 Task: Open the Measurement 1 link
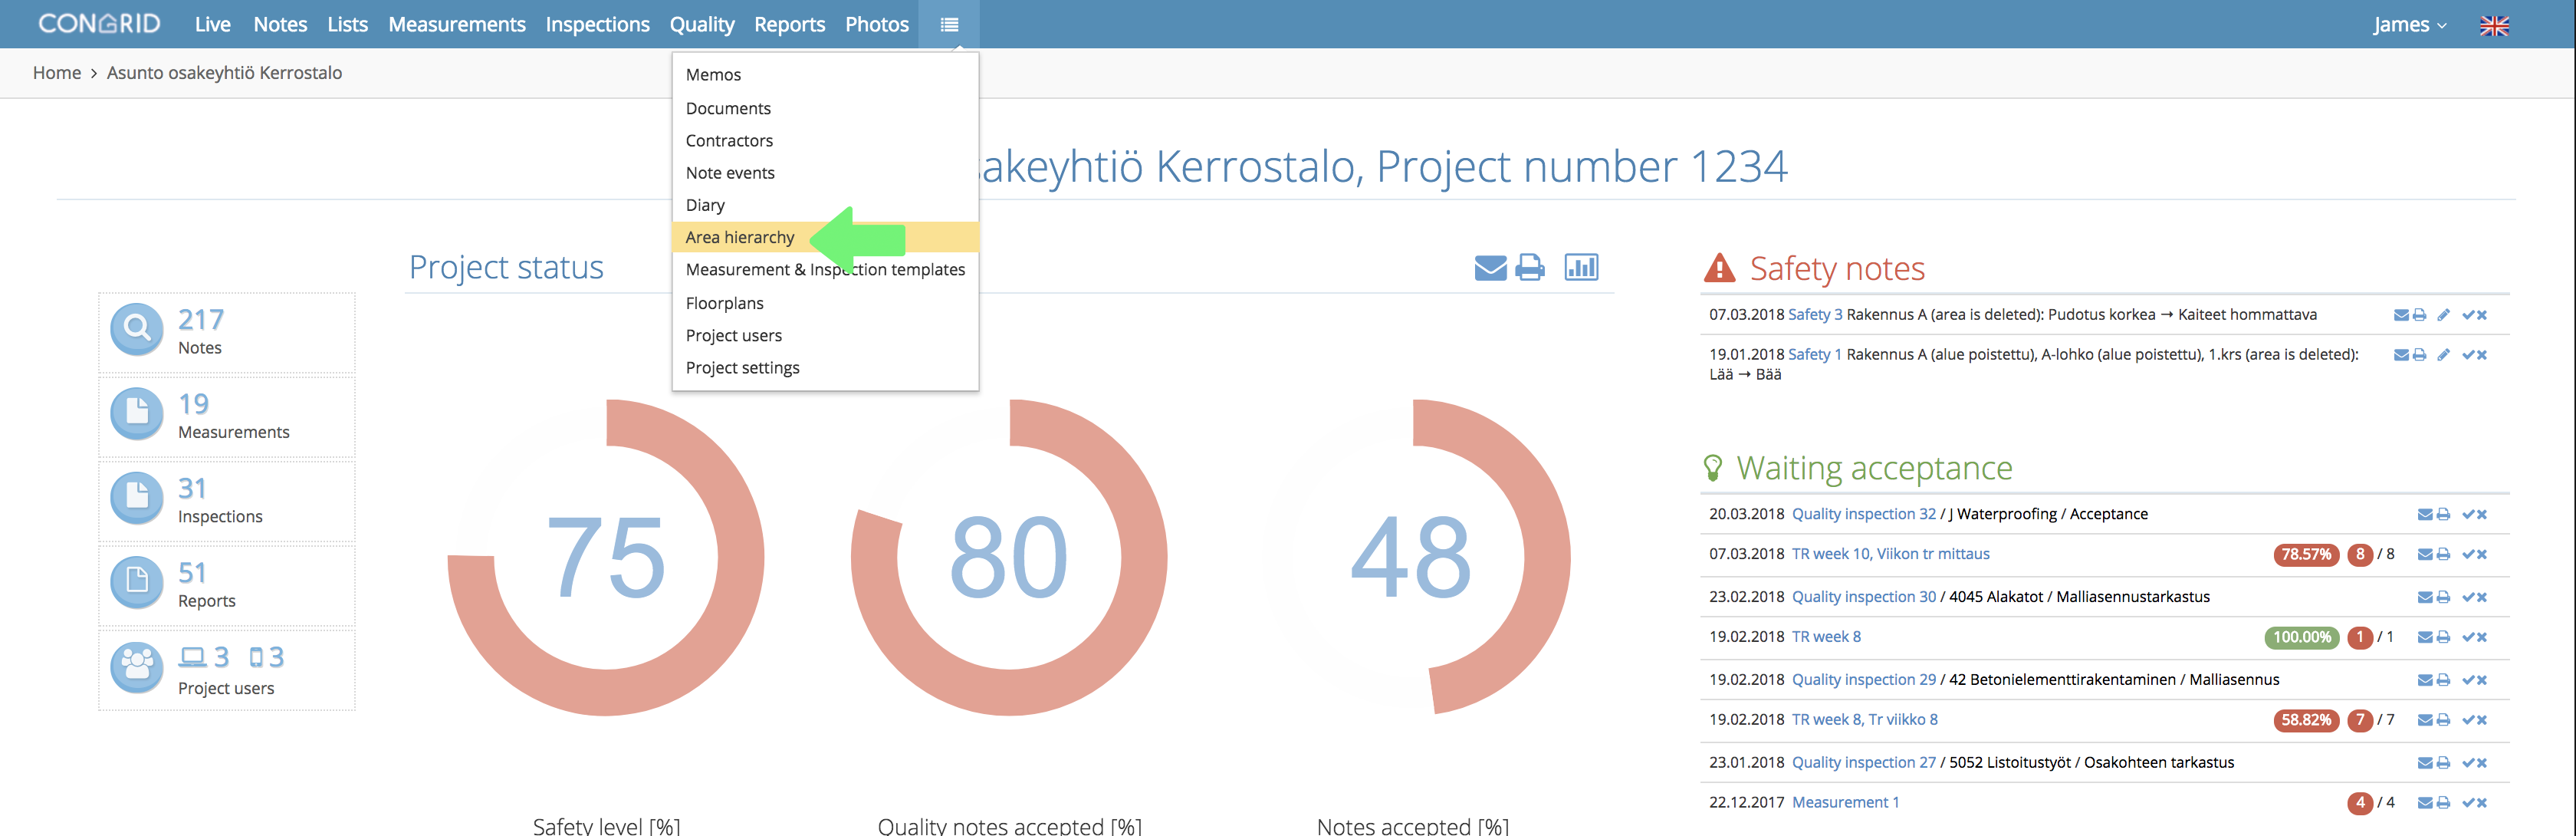tap(1845, 803)
